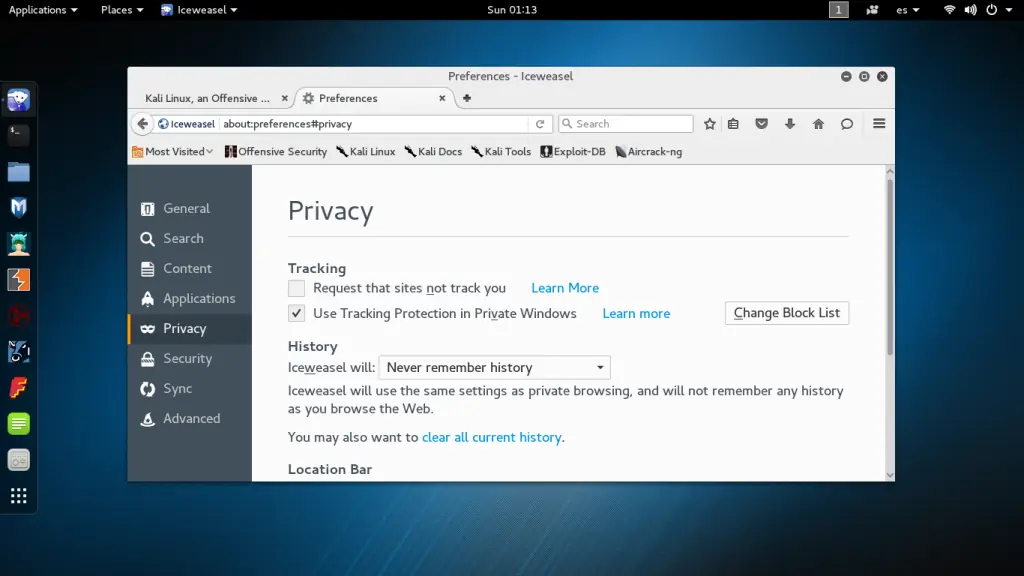Image resolution: width=1024 pixels, height=576 pixels.
Task: Close the Preferences tab
Action: [442, 98]
